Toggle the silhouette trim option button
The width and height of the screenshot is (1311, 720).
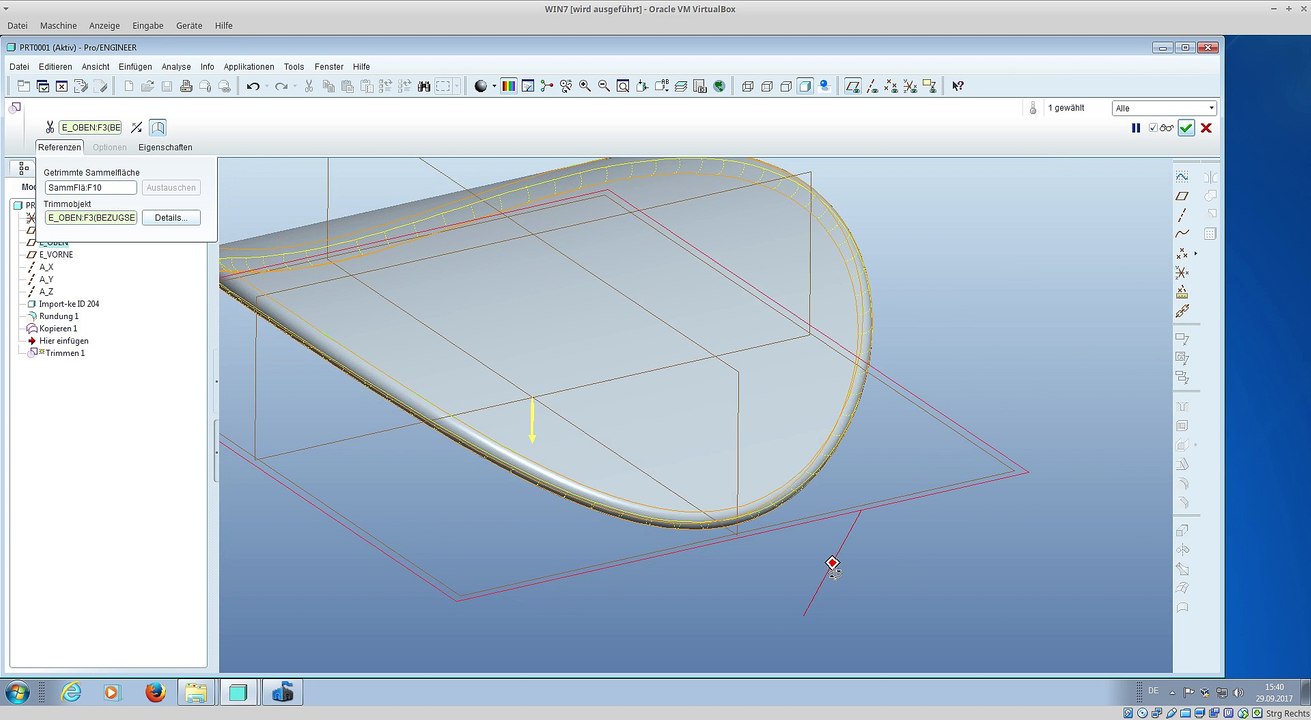click(158, 127)
